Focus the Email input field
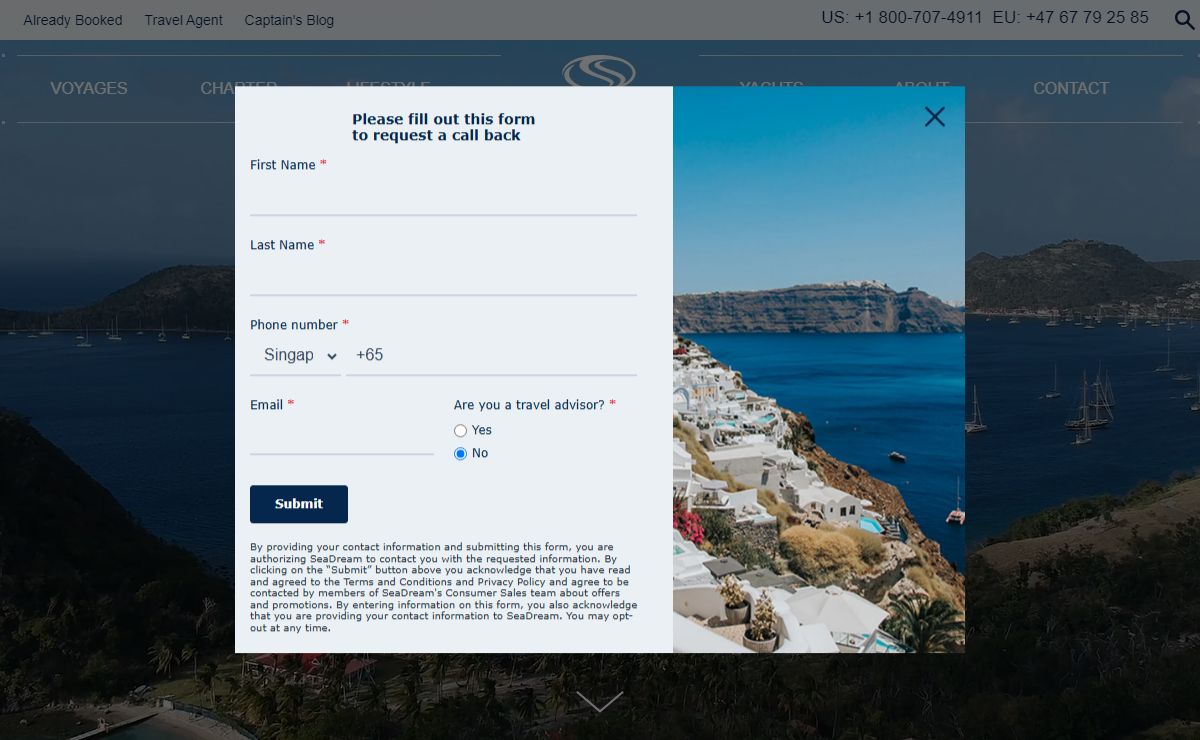 click(x=342, y=436)
